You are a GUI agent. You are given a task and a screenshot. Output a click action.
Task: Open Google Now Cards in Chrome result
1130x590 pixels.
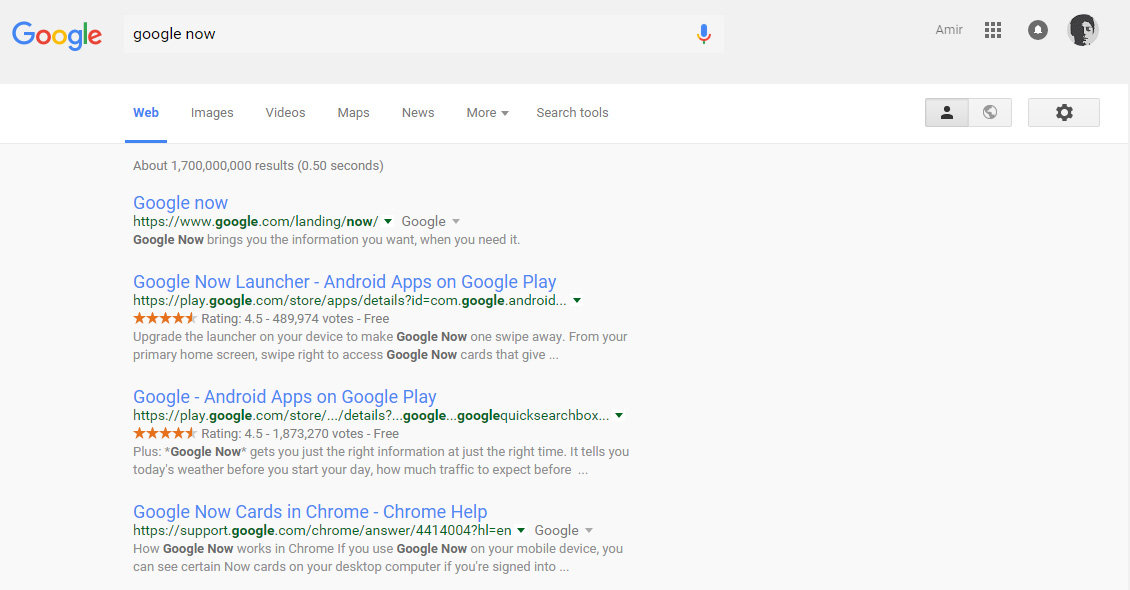pyautogui.click(x=310, y=511)
